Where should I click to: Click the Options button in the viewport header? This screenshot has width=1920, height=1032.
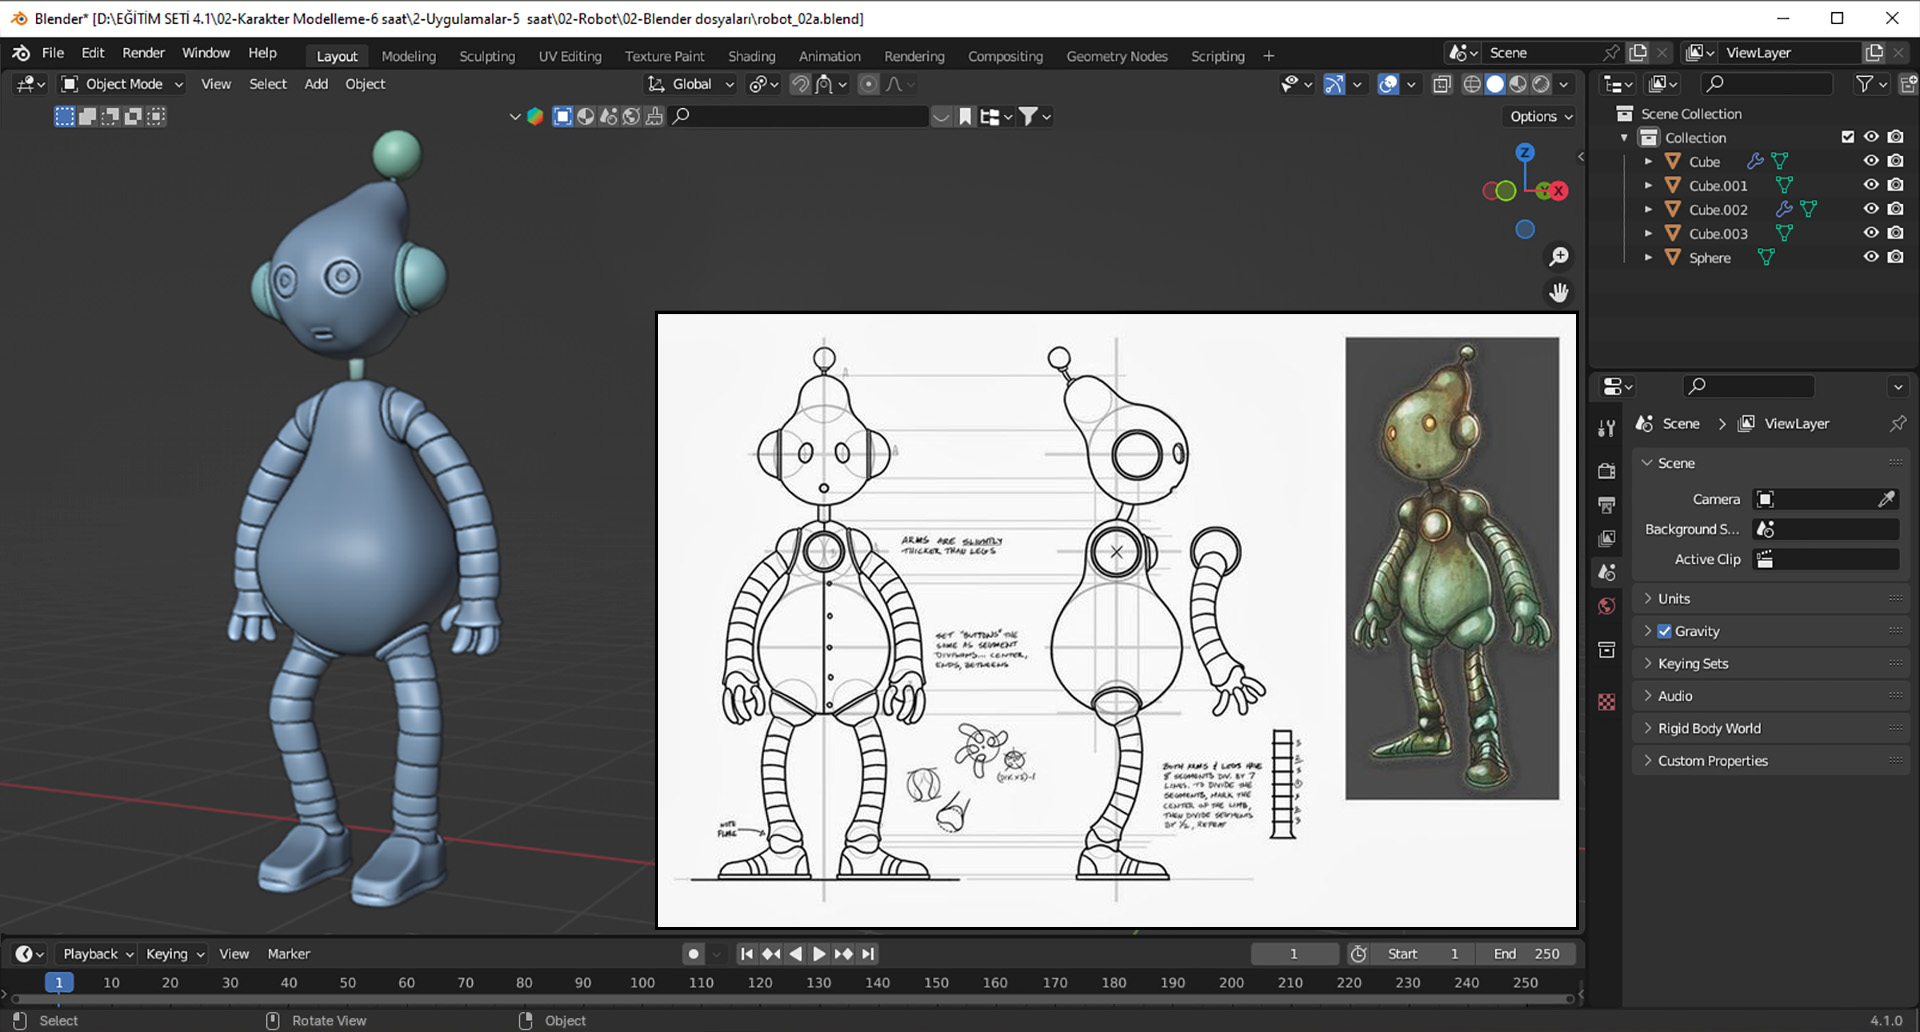[1537, 116]
